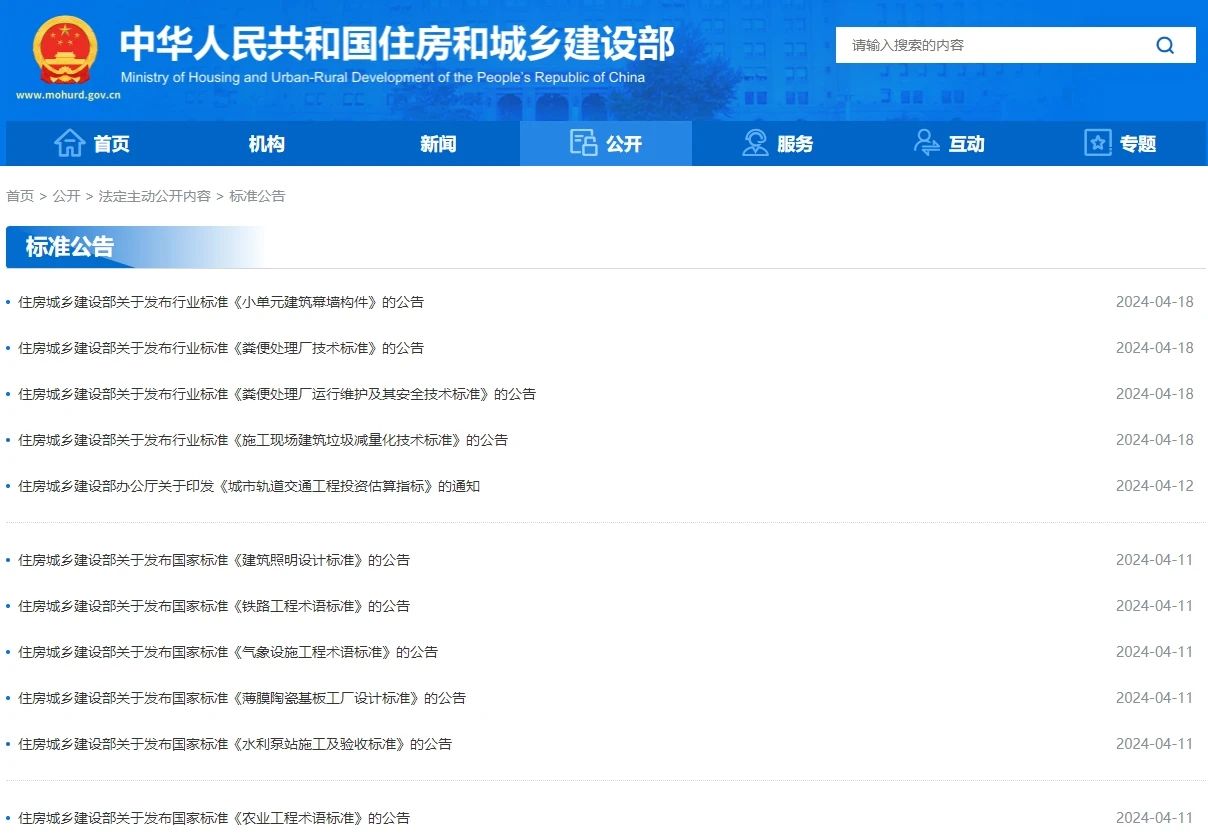Click the date 2024-04-11 beside 《铁路工程术语标准》
Screen dimensions: 1208x840
point(1155,606)
